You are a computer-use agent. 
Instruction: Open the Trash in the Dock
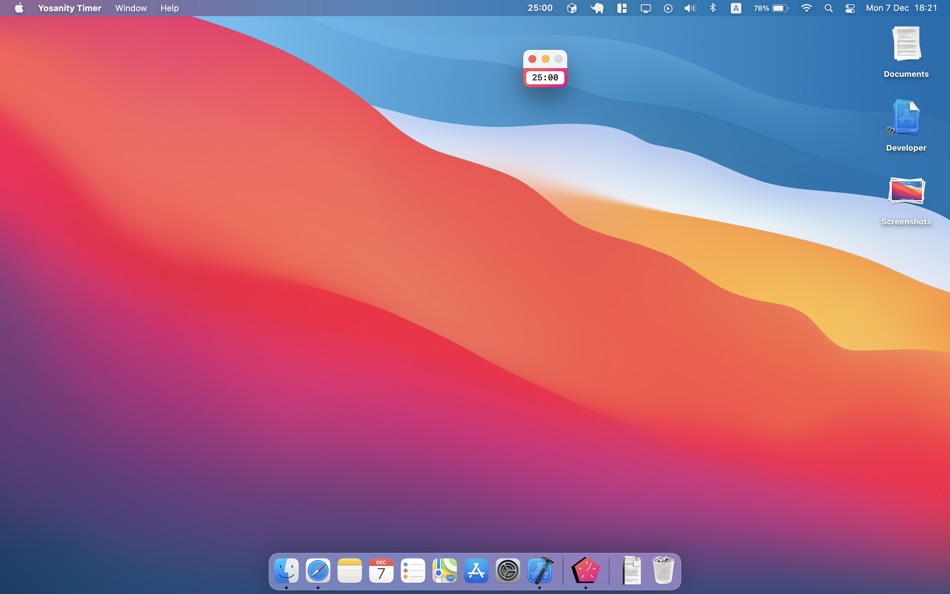(663, 570)
